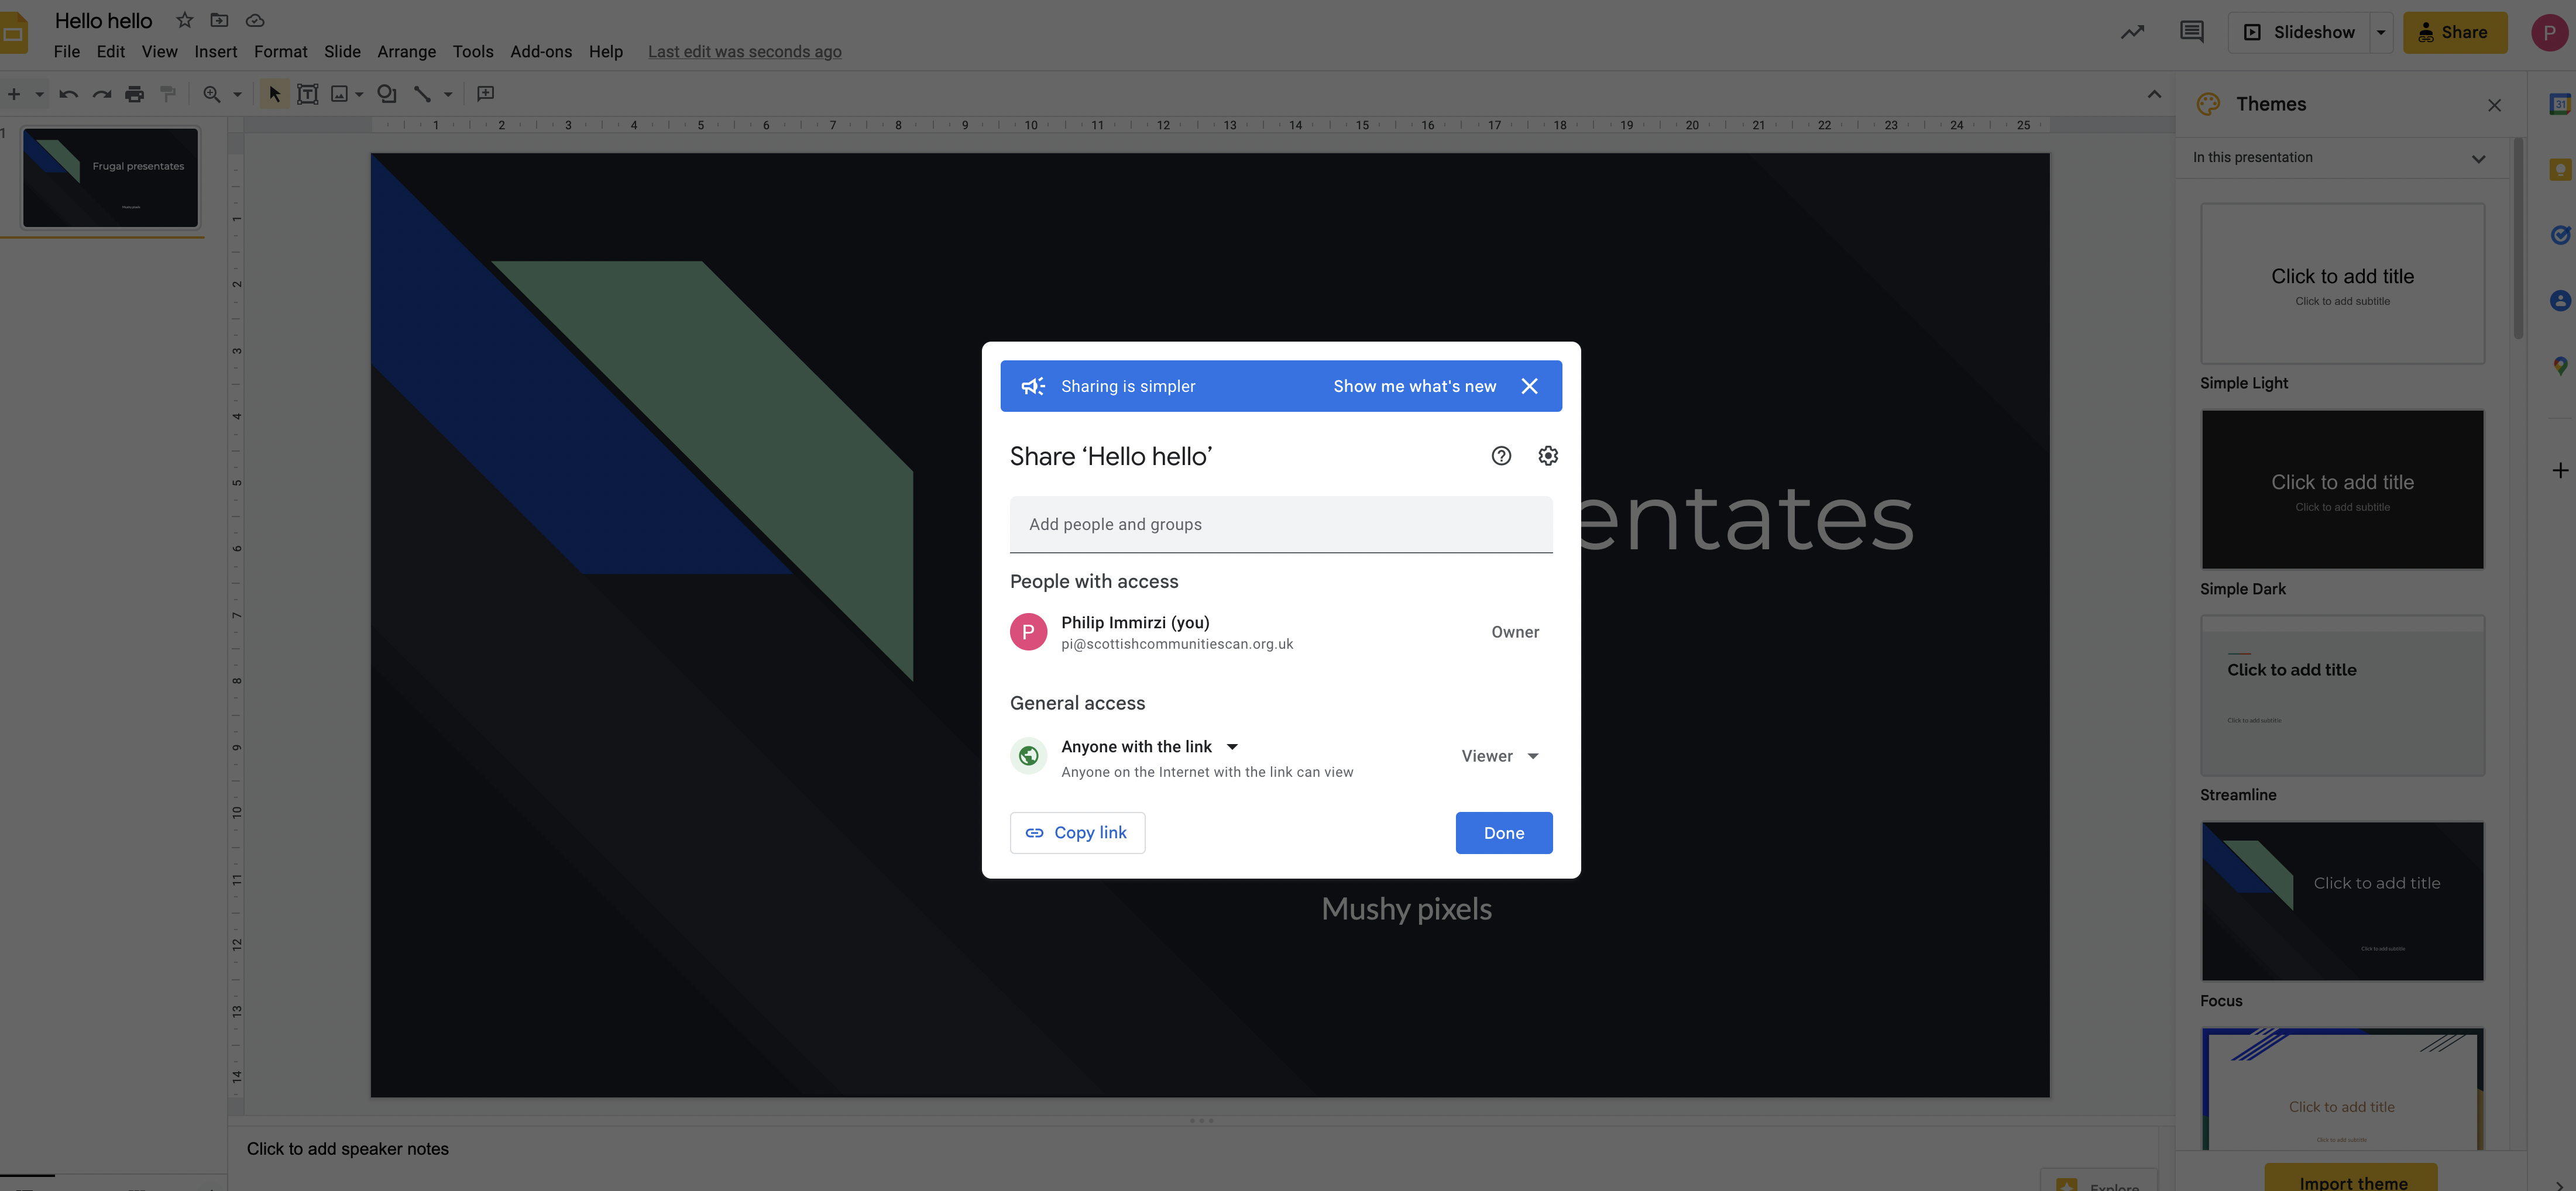This screenshot has height=1191, width=2576.
Task: Open the Format menu
Action: click(x=281, y=51)
